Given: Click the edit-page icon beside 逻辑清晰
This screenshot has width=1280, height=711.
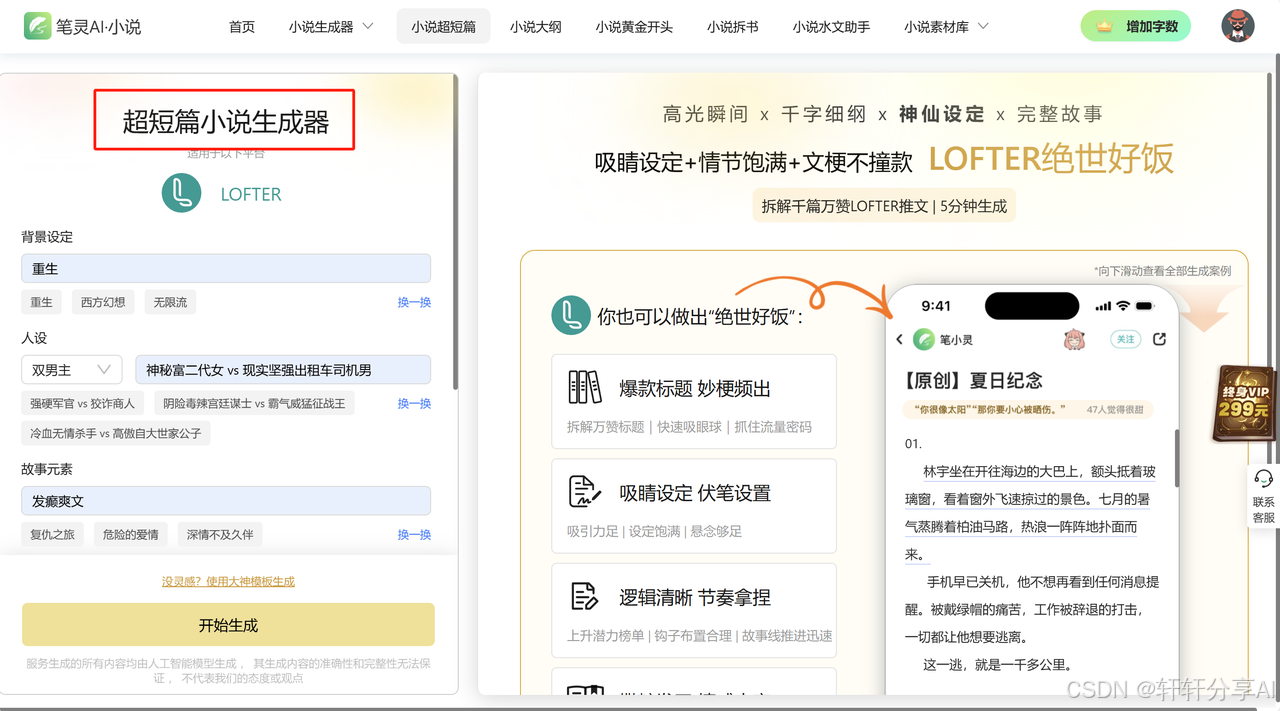Looking at the screenshot, I should pos(585,597).
